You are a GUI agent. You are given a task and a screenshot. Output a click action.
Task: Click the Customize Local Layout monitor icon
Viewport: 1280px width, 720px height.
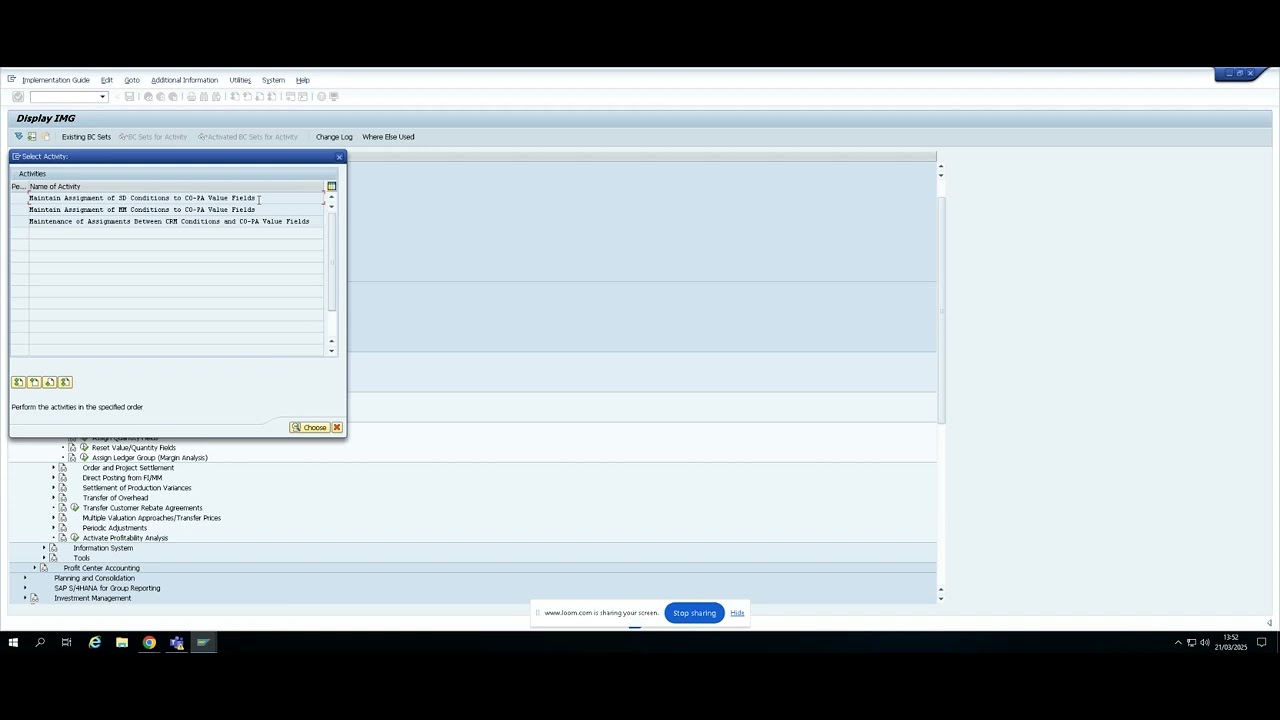tap(334, 97)
